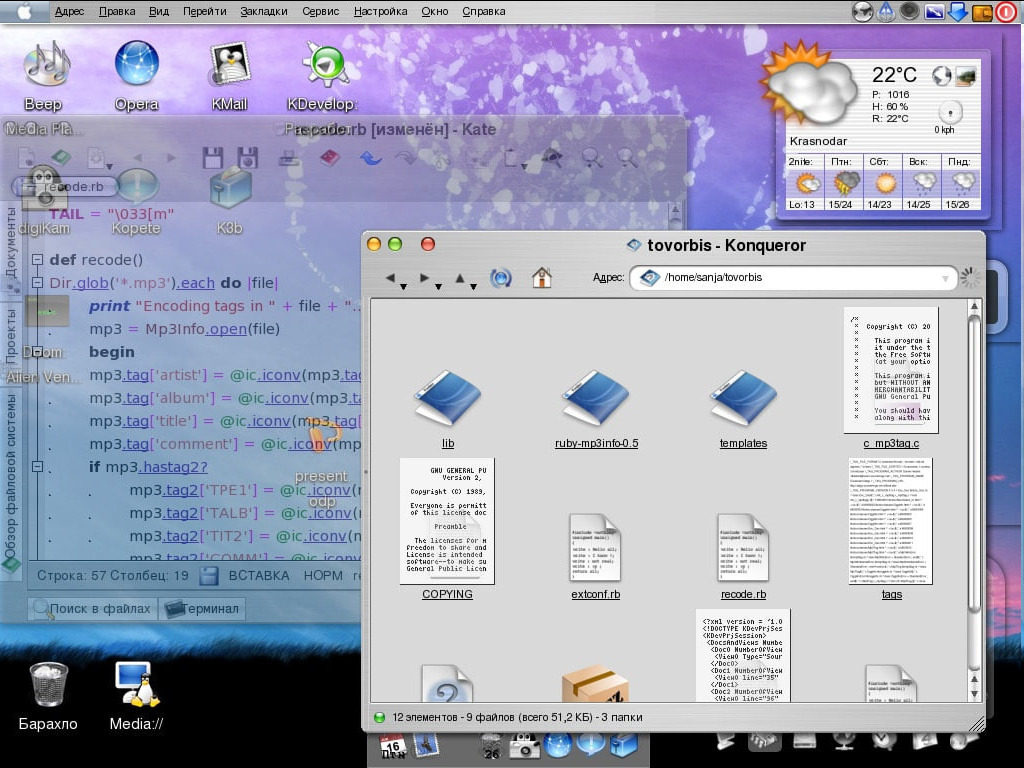This screenshot has height=768, width=1024.
Task: Click the blue Undo arrow in Kate
Action: (371, 158)
